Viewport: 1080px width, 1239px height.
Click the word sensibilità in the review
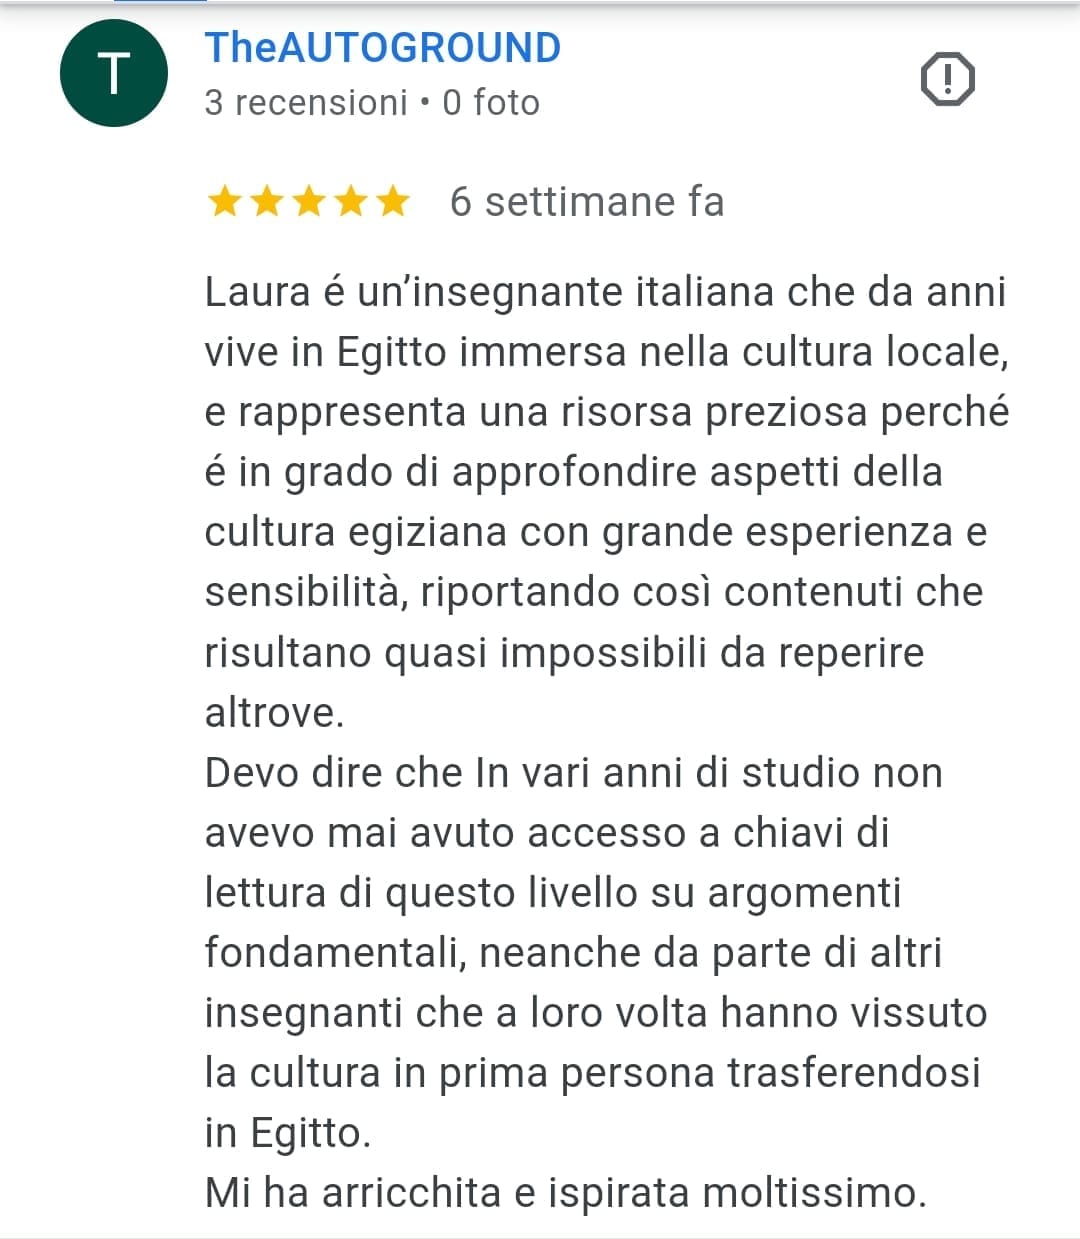[306, 593]
